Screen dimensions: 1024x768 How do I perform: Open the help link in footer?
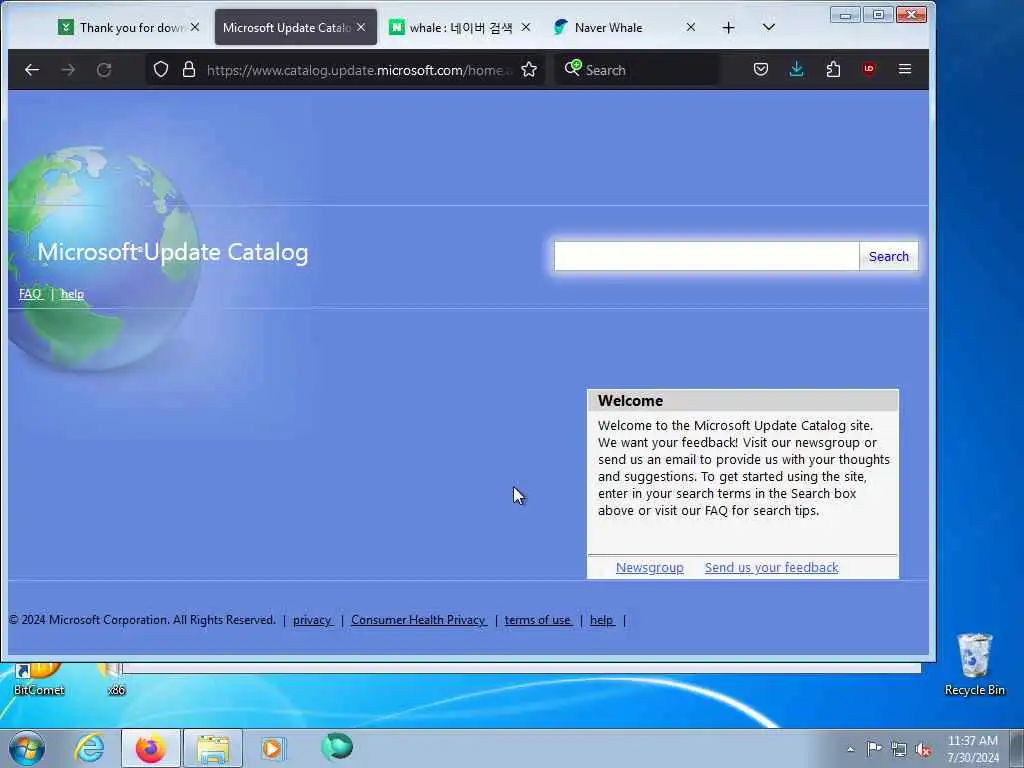point(602,620)
